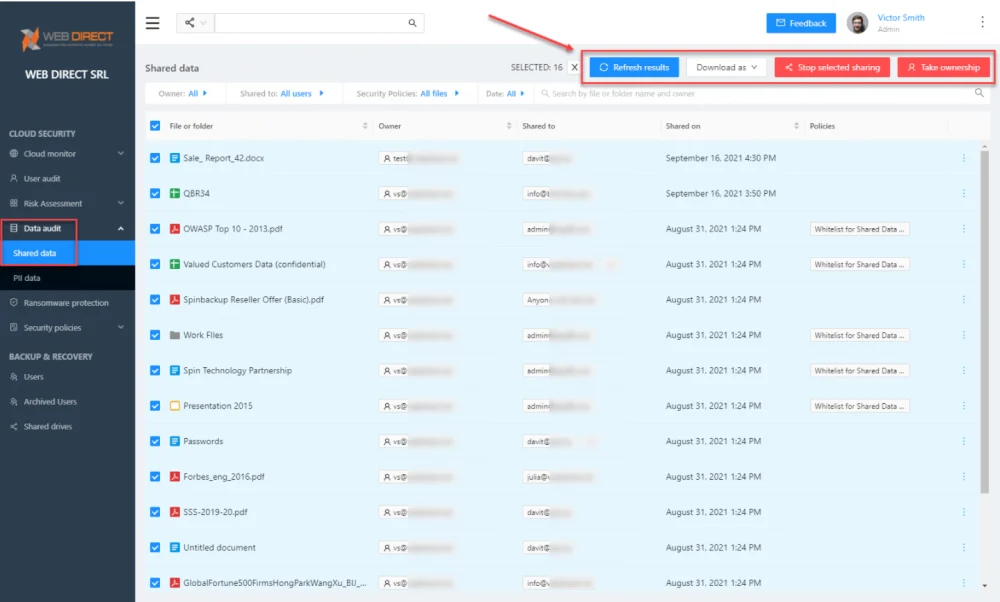This screenshot has width=1000, height=602.
Task: Open row menu for Untitled document
Action: (x=964, y=547)
